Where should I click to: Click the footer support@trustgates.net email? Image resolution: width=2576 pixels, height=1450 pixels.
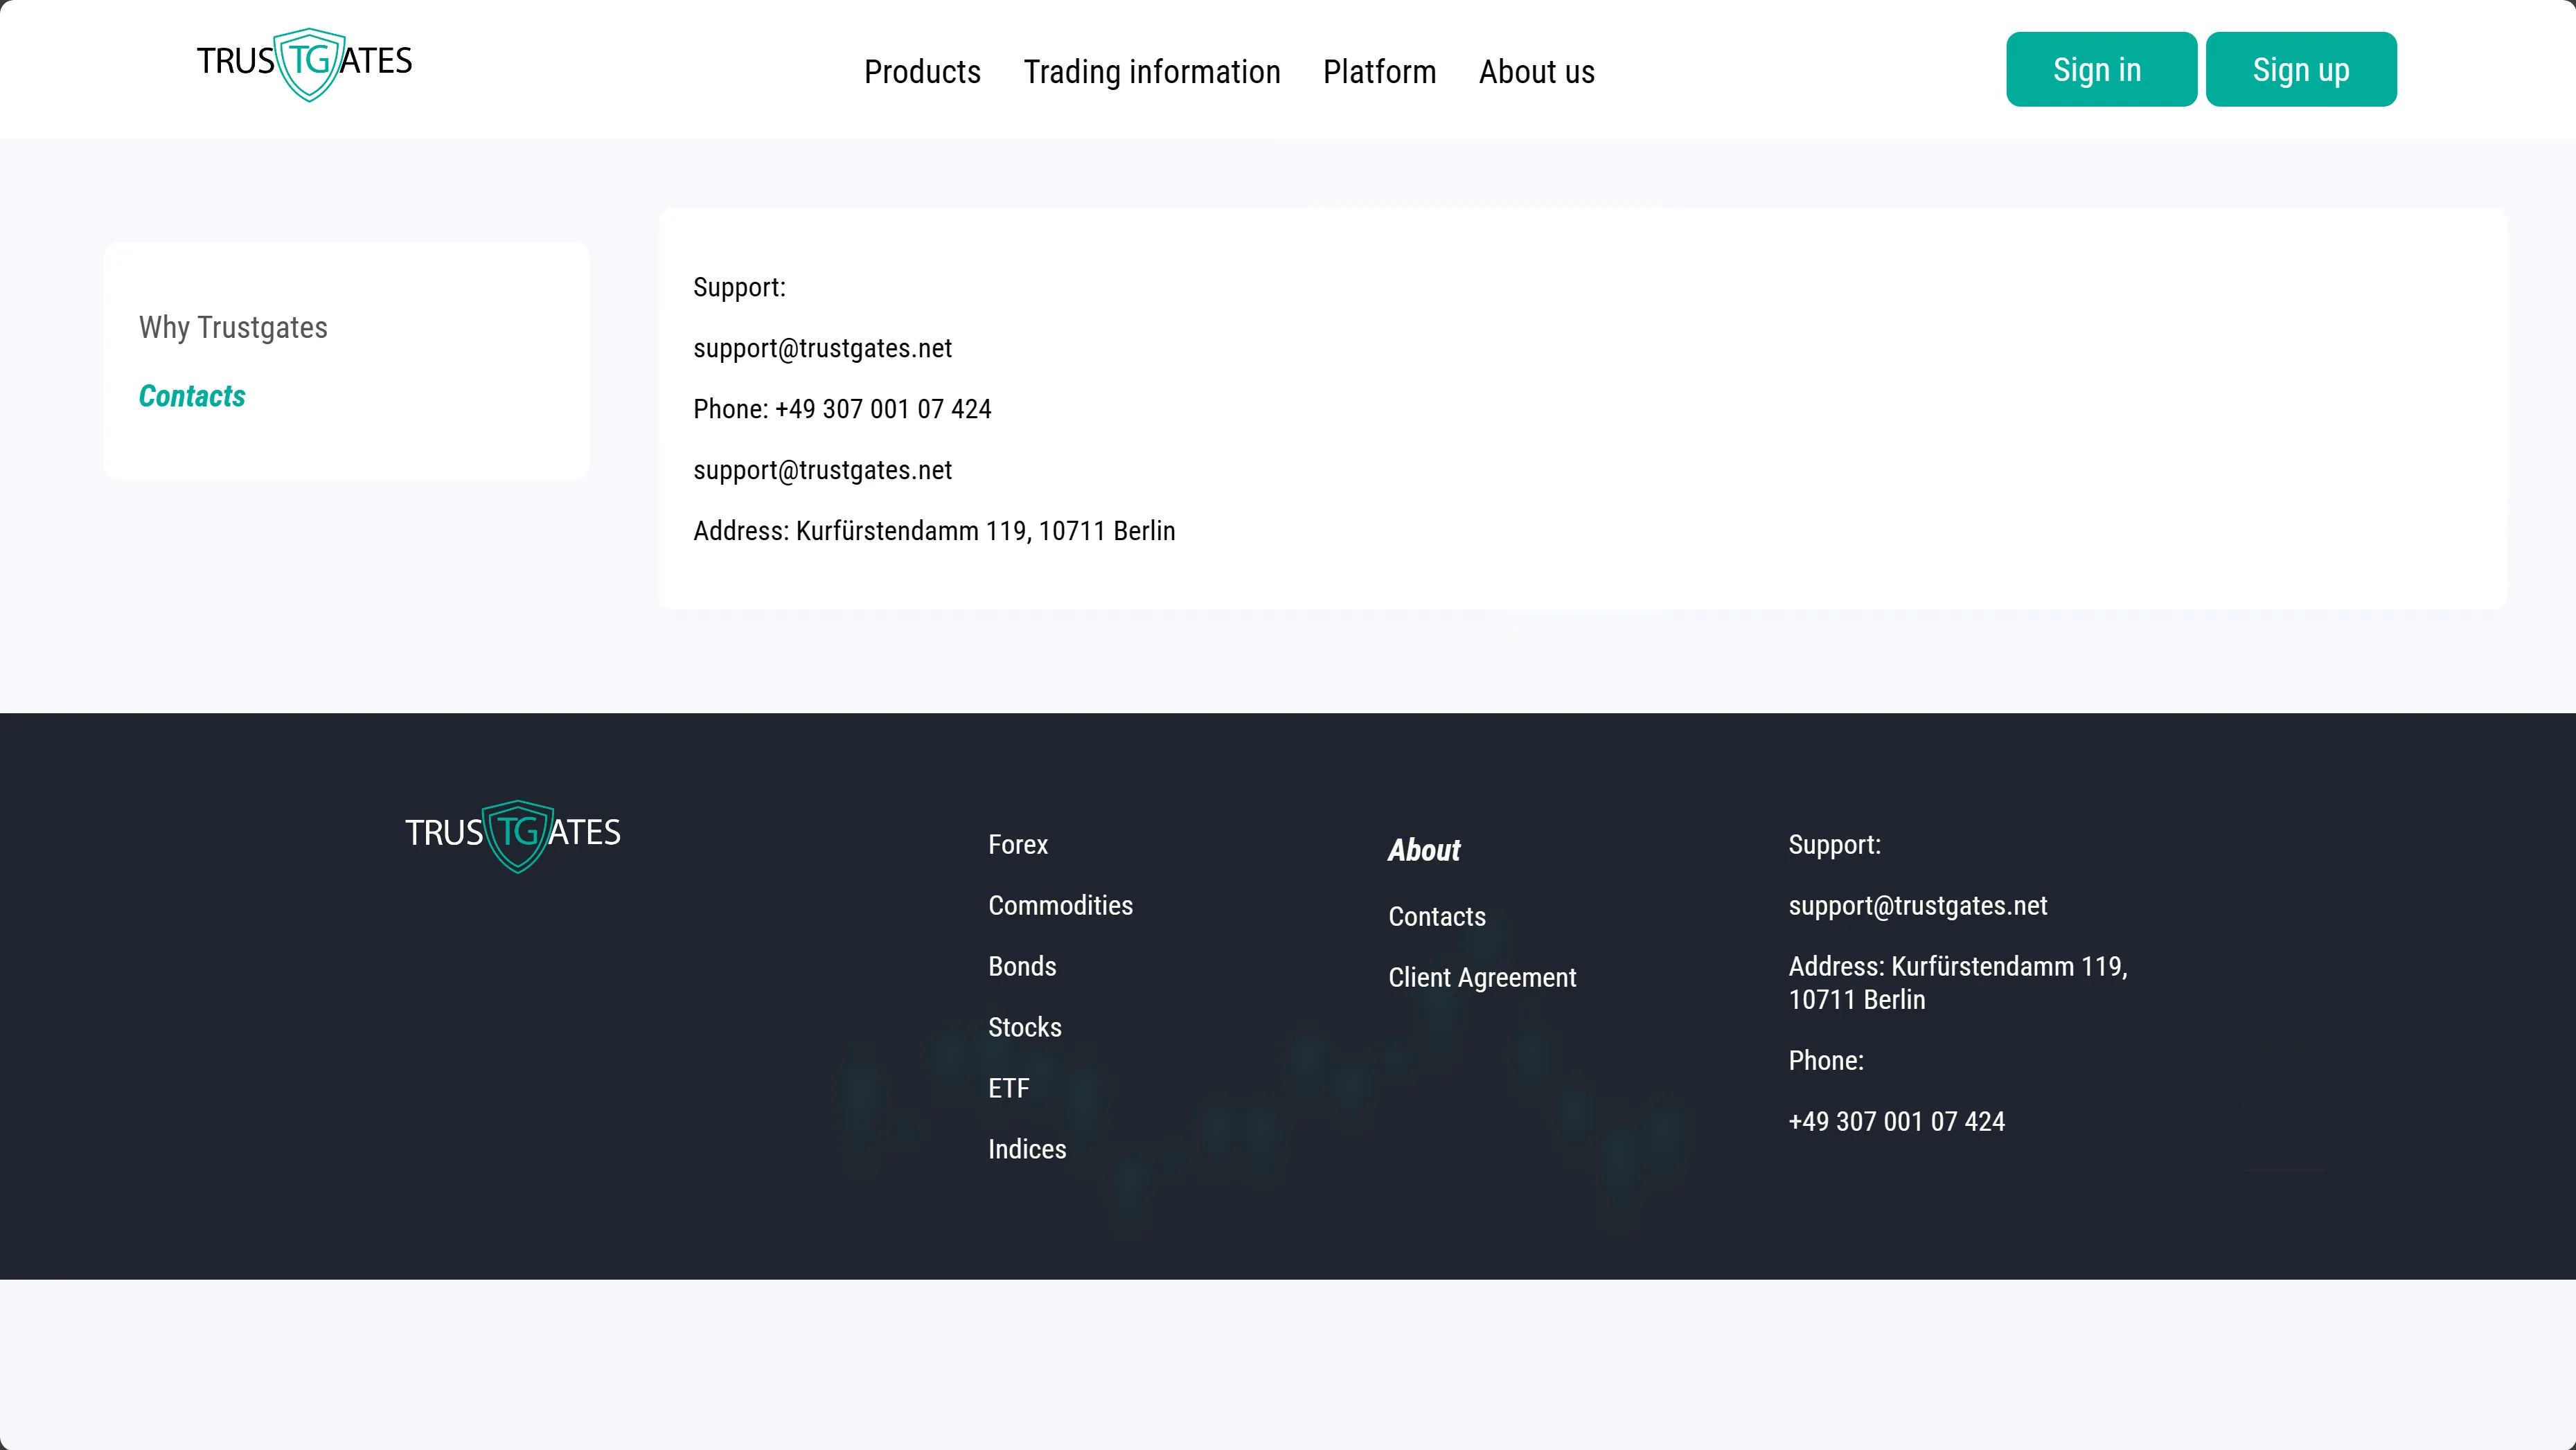click(x=1917, y=906)
